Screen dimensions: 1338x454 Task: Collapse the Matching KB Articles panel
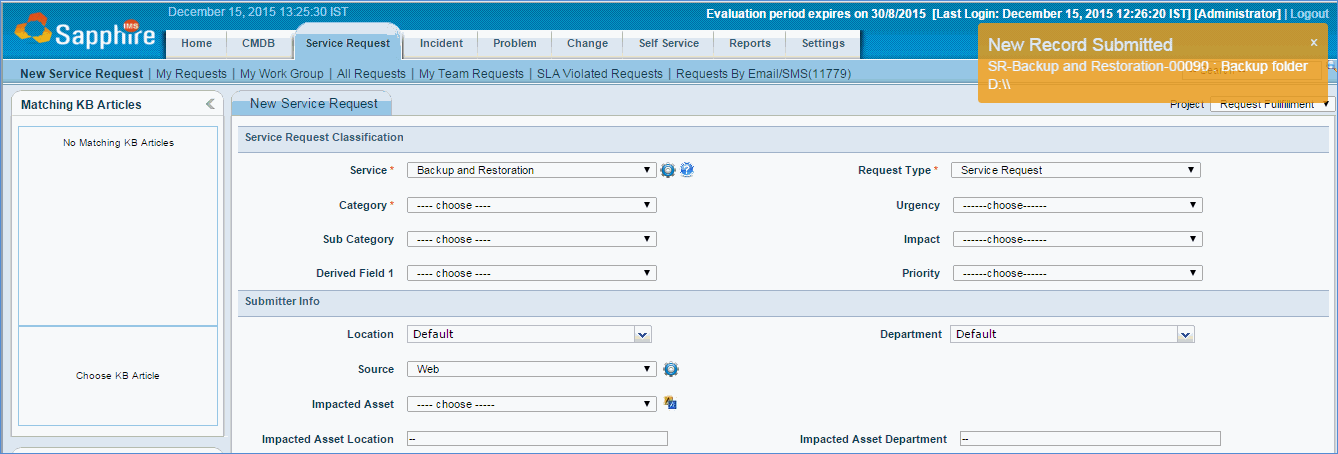click(x=210, y=104)
